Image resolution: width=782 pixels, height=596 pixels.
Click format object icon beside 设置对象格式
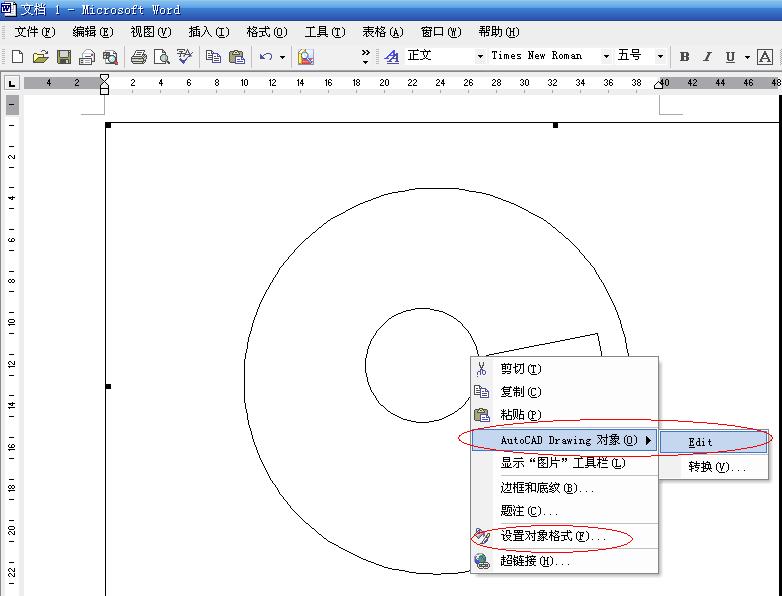point(482,536)
